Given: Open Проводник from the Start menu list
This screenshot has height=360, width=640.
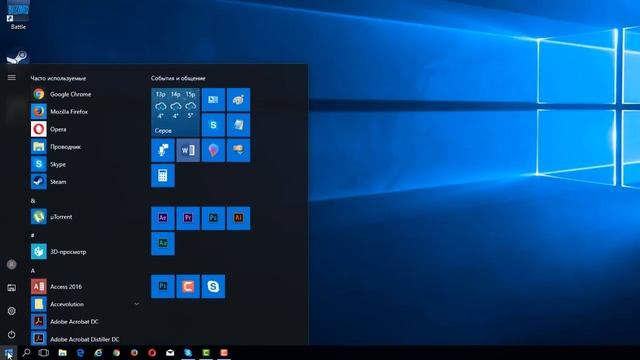Looking at the screenshot, I should (x=84, y=147).
